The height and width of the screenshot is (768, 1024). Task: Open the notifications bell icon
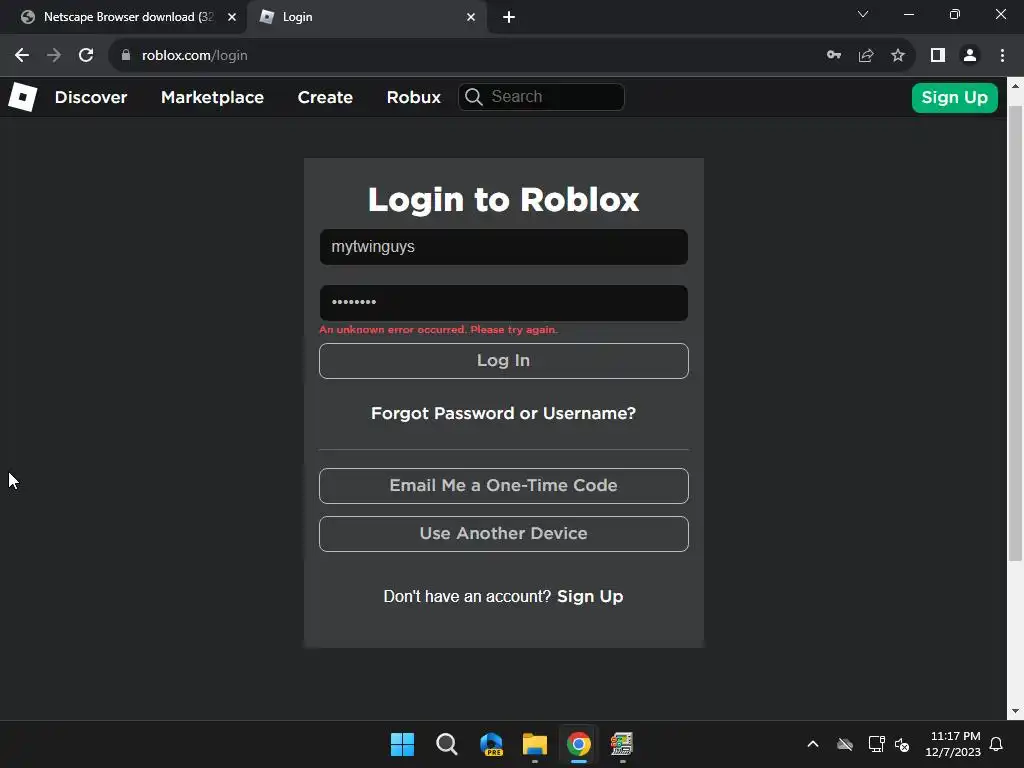(996, 744)
